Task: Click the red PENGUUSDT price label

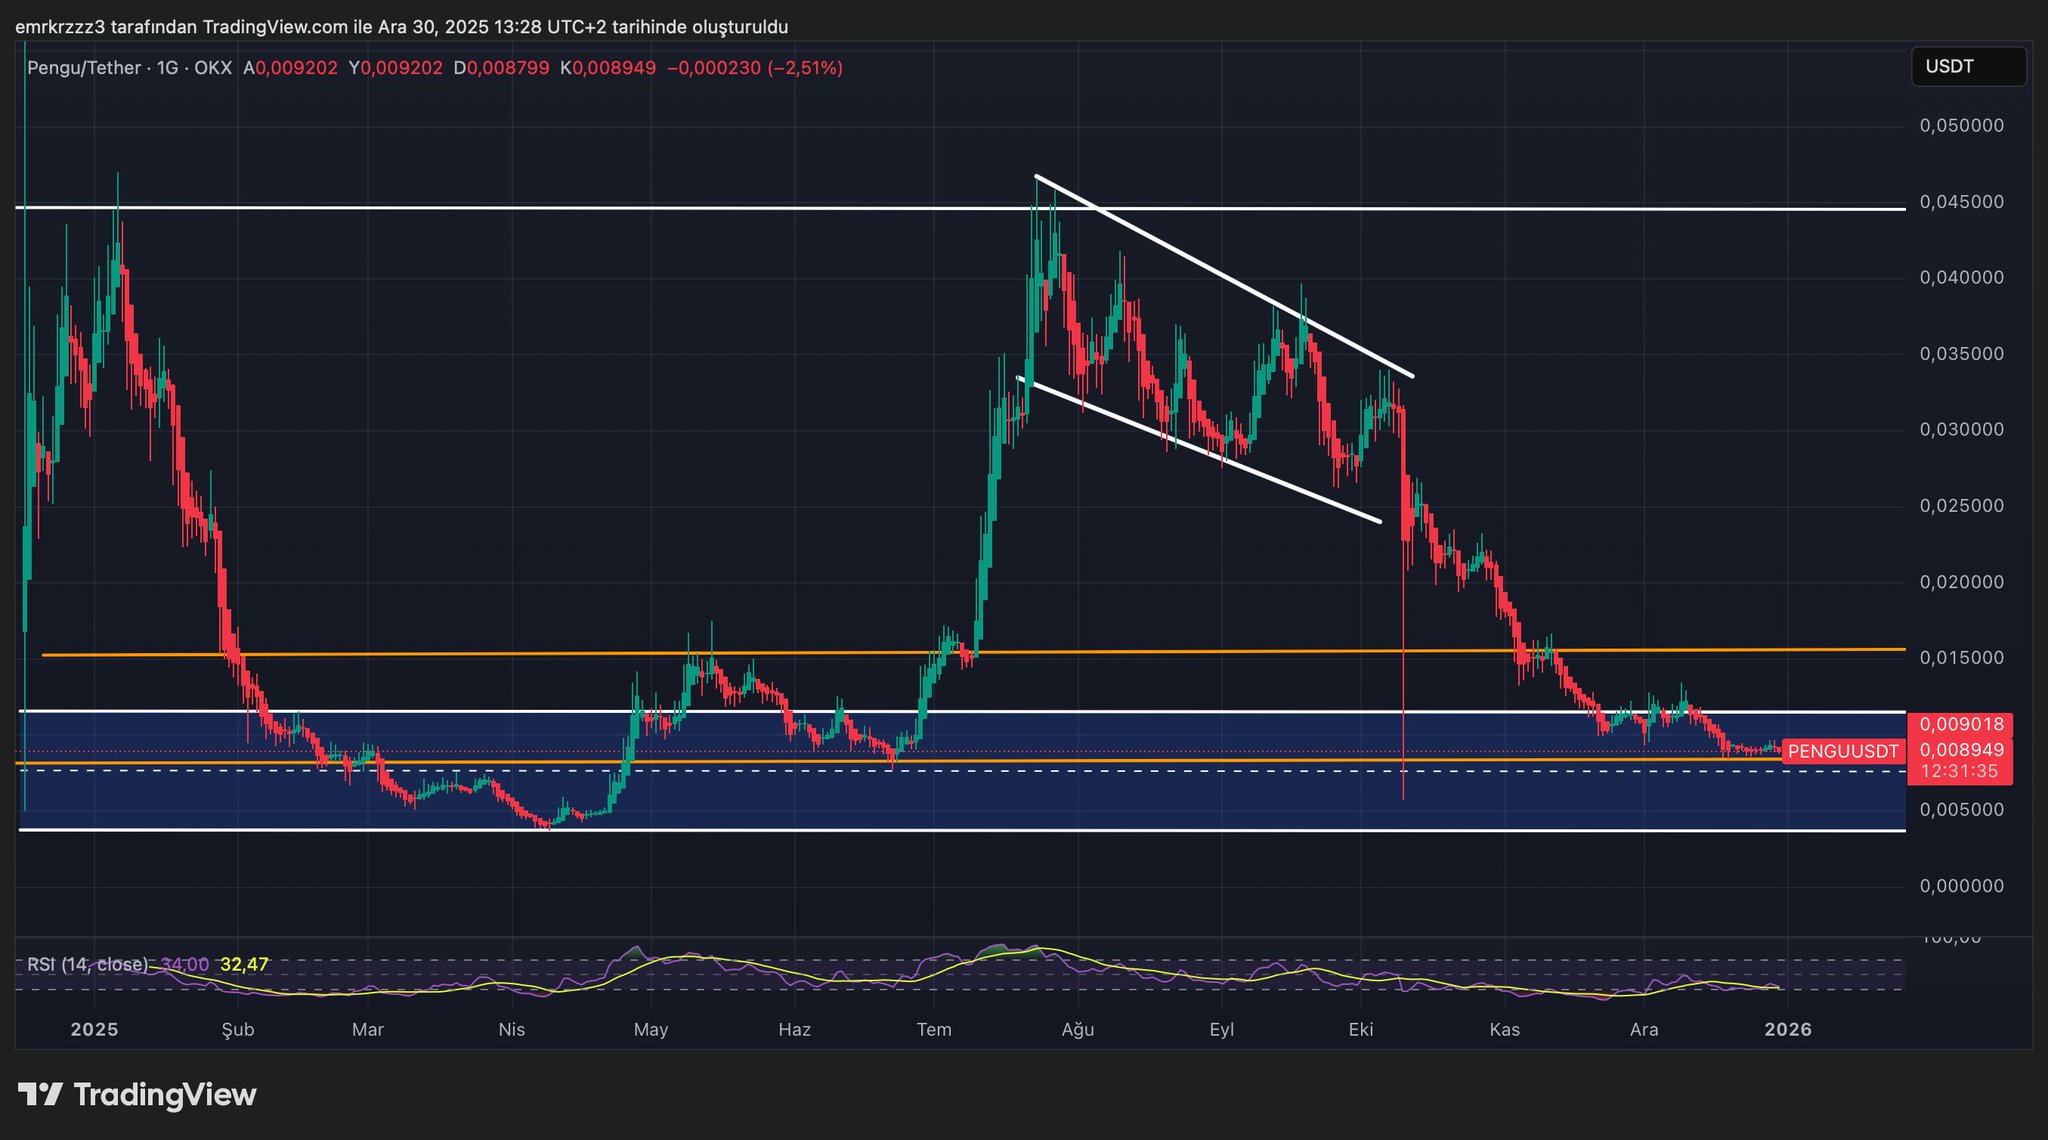Action: coord(1842,751)
